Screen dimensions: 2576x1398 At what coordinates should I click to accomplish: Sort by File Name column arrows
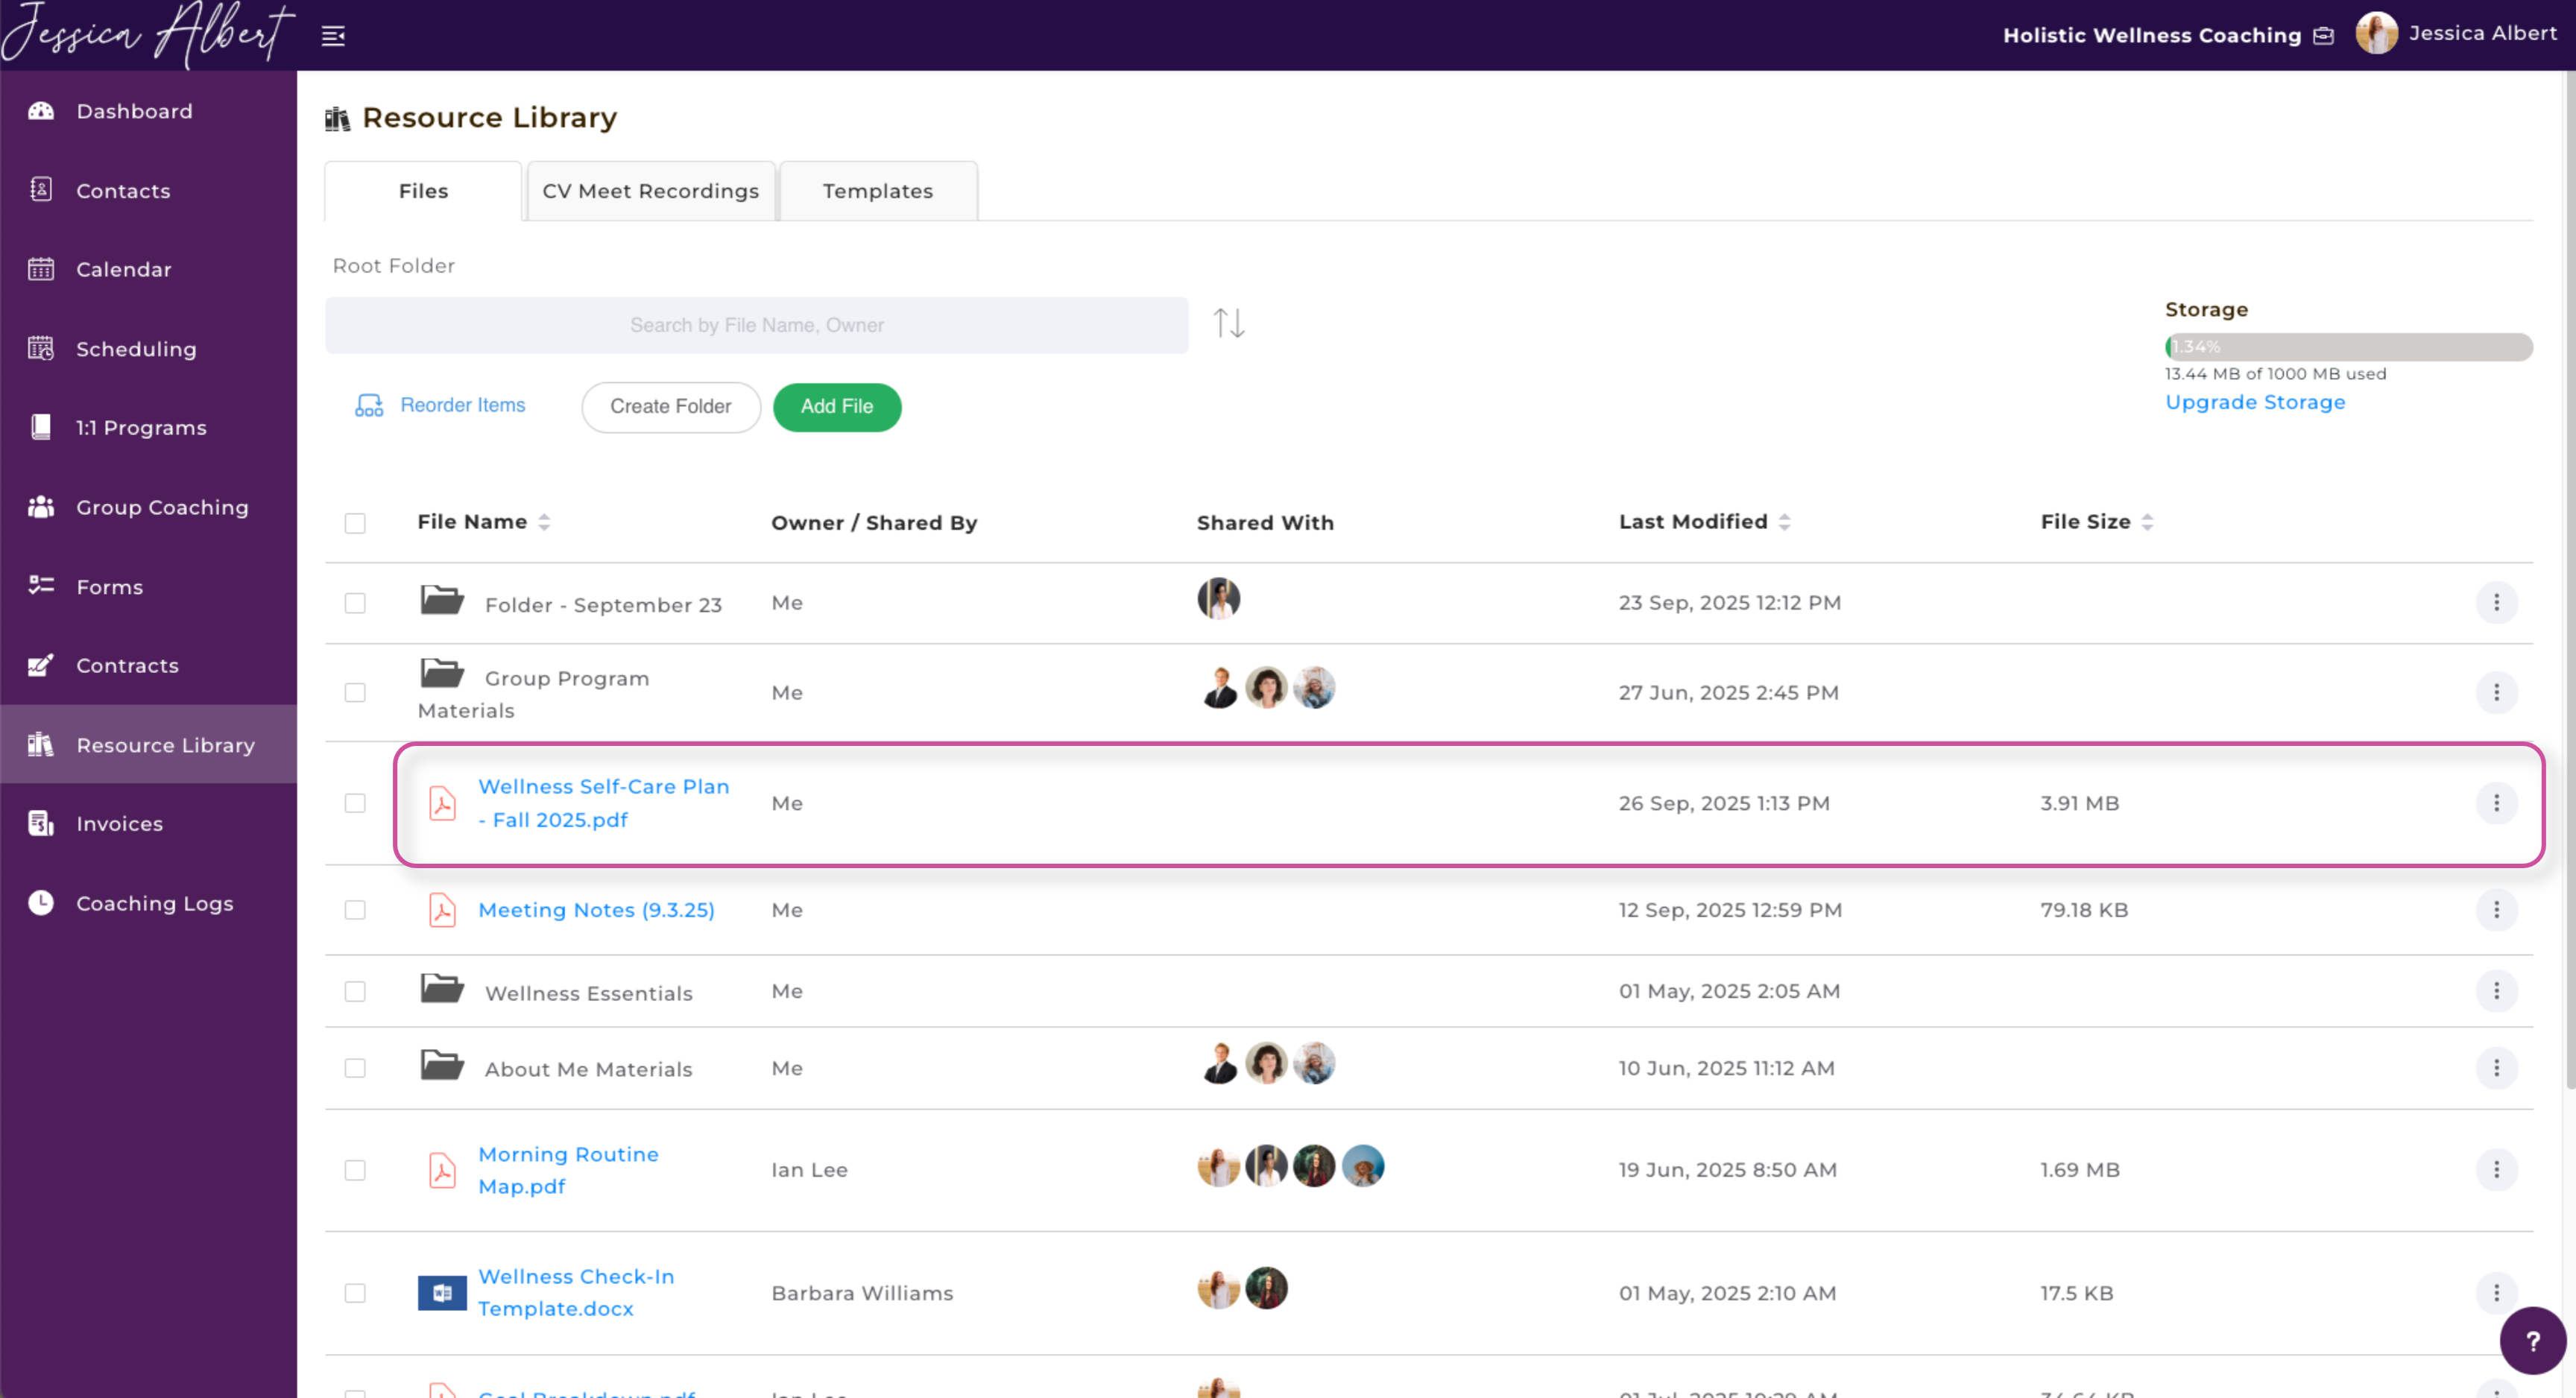pyautogui.click(x=544, y=522)
